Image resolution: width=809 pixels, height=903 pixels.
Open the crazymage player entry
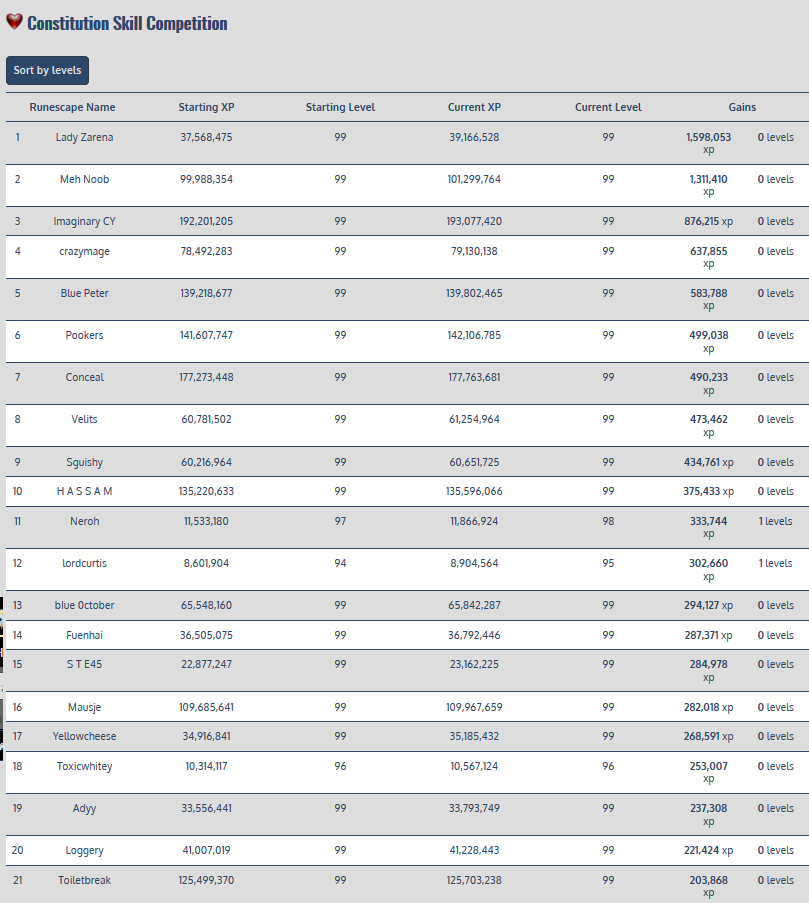84,251
